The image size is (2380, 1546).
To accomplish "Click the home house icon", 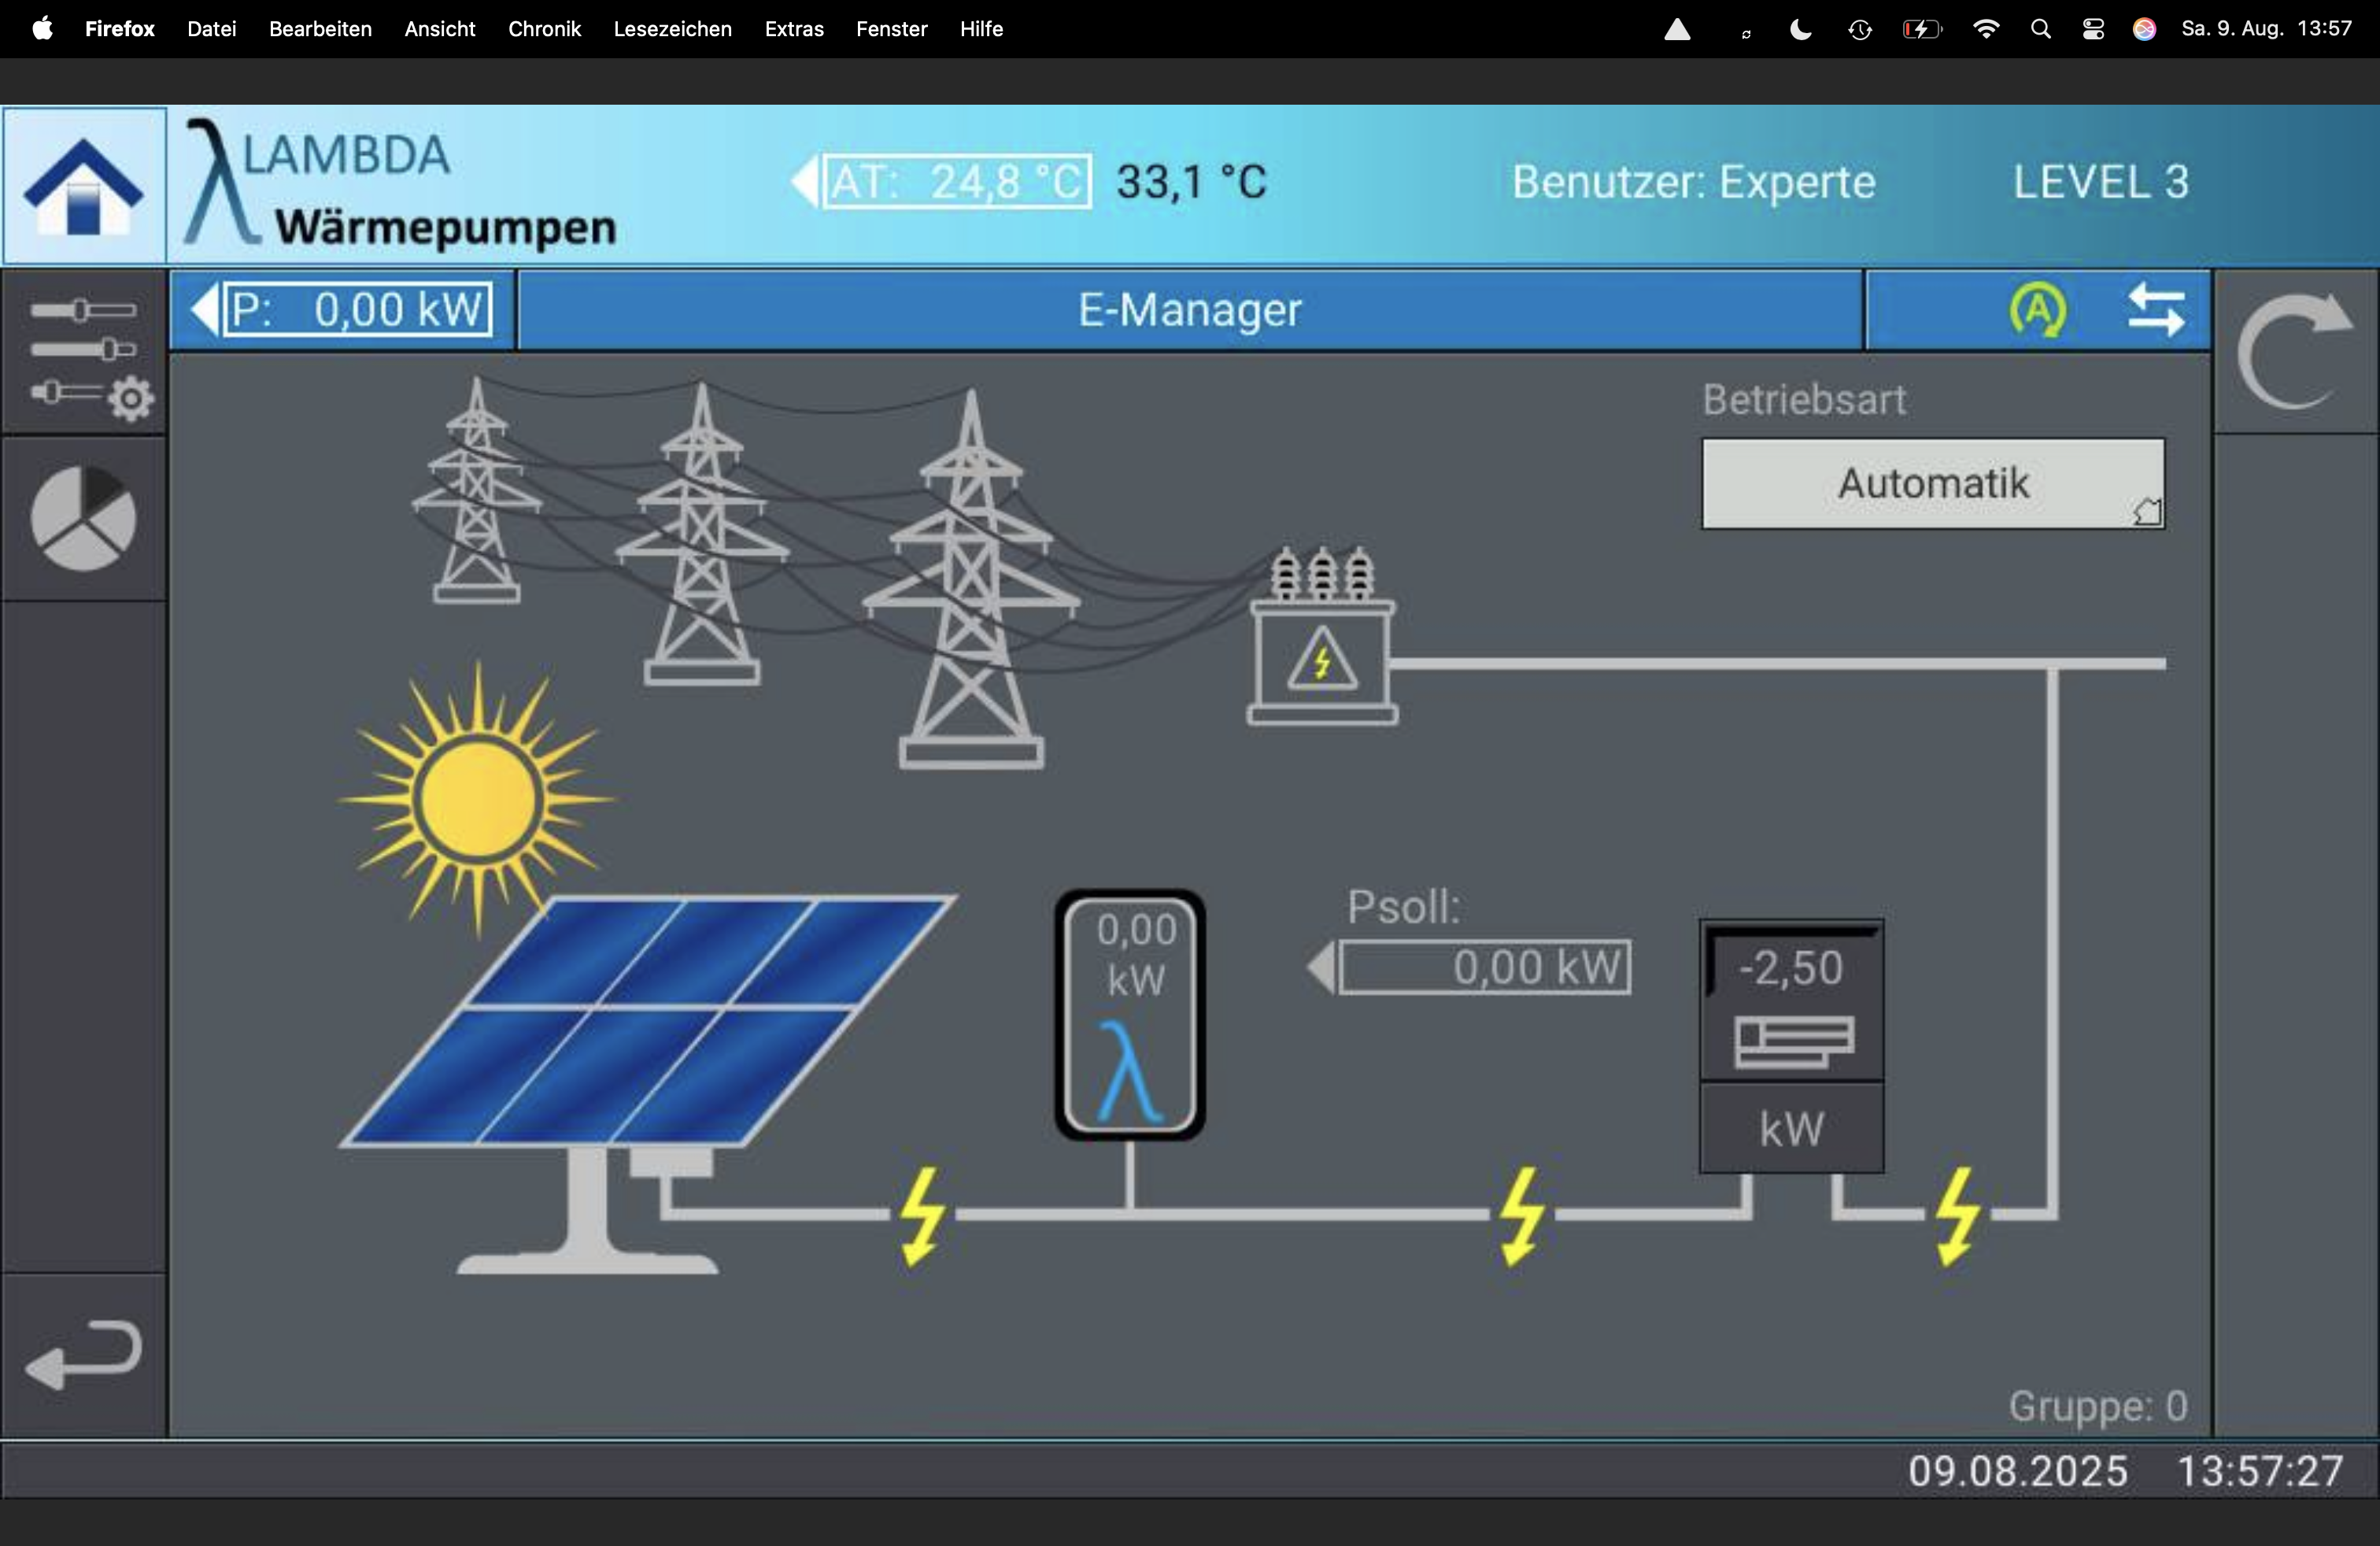I will pyautogui.click(x=84, y=186).
